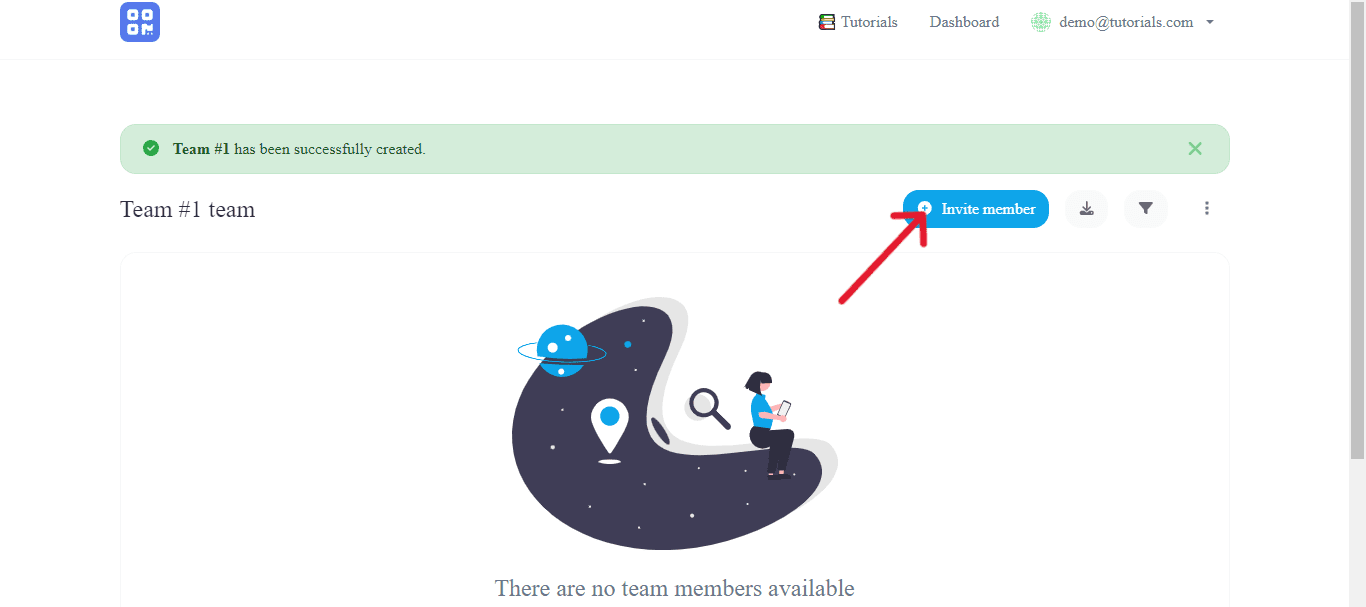This screenshot has width=1366, height=607.
Task: Open the filter funnel options
Action: coord(1146,209)
